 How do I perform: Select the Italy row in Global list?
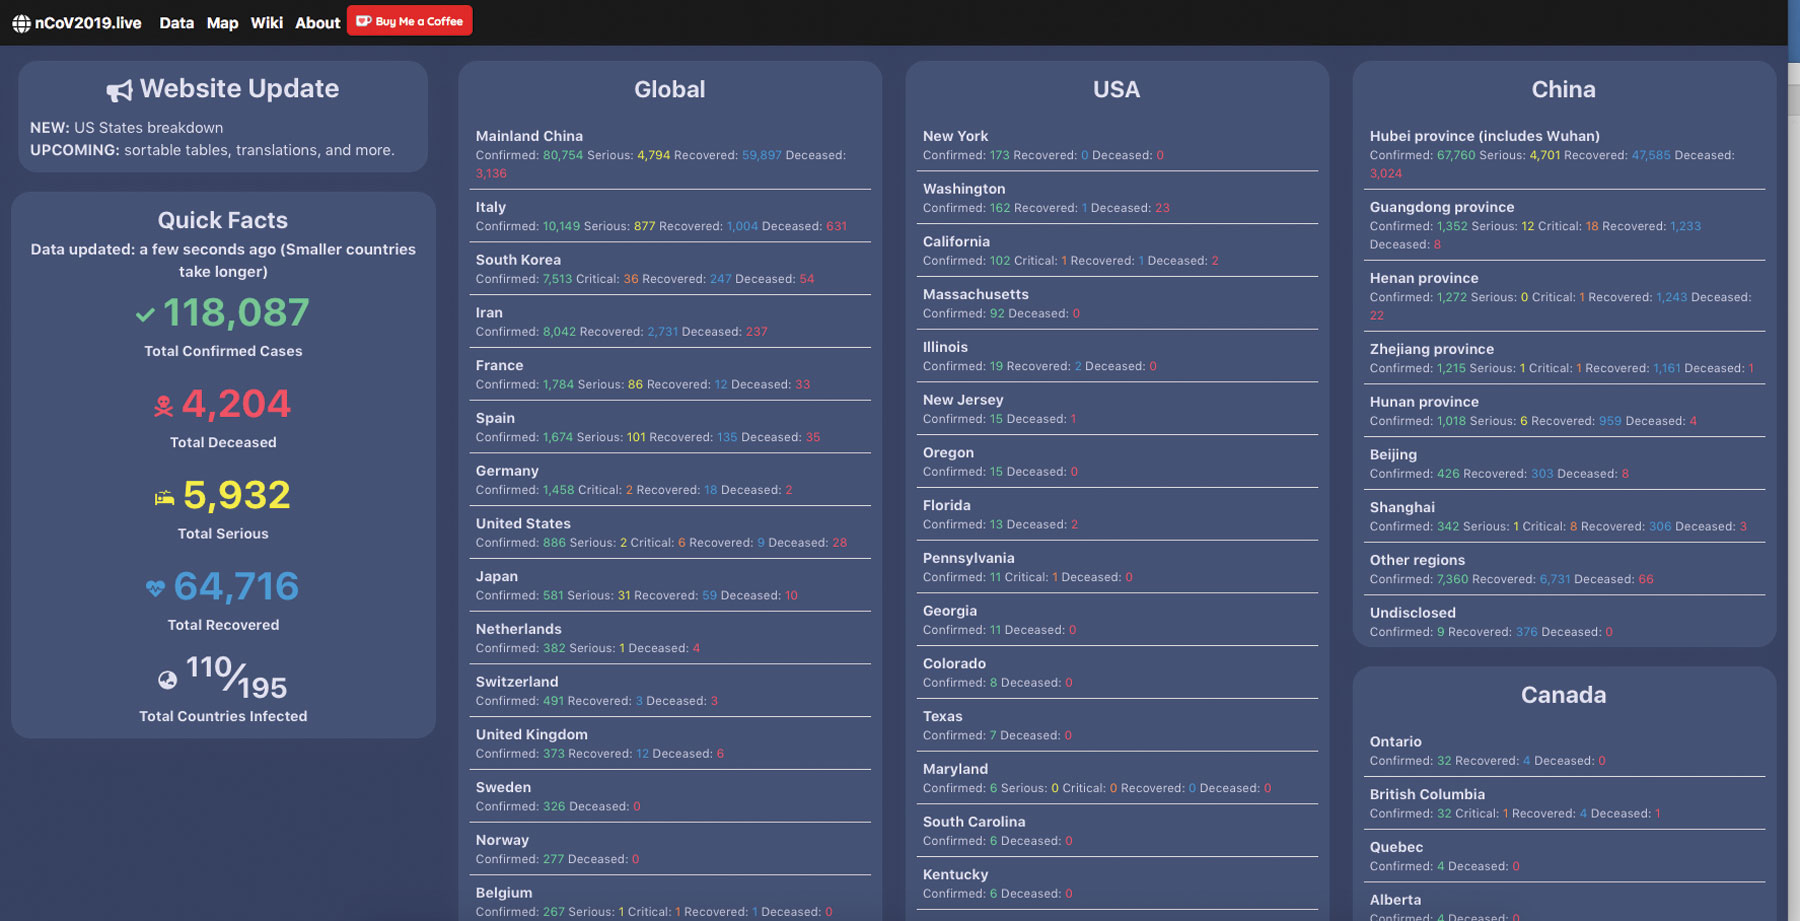(490, 207)
